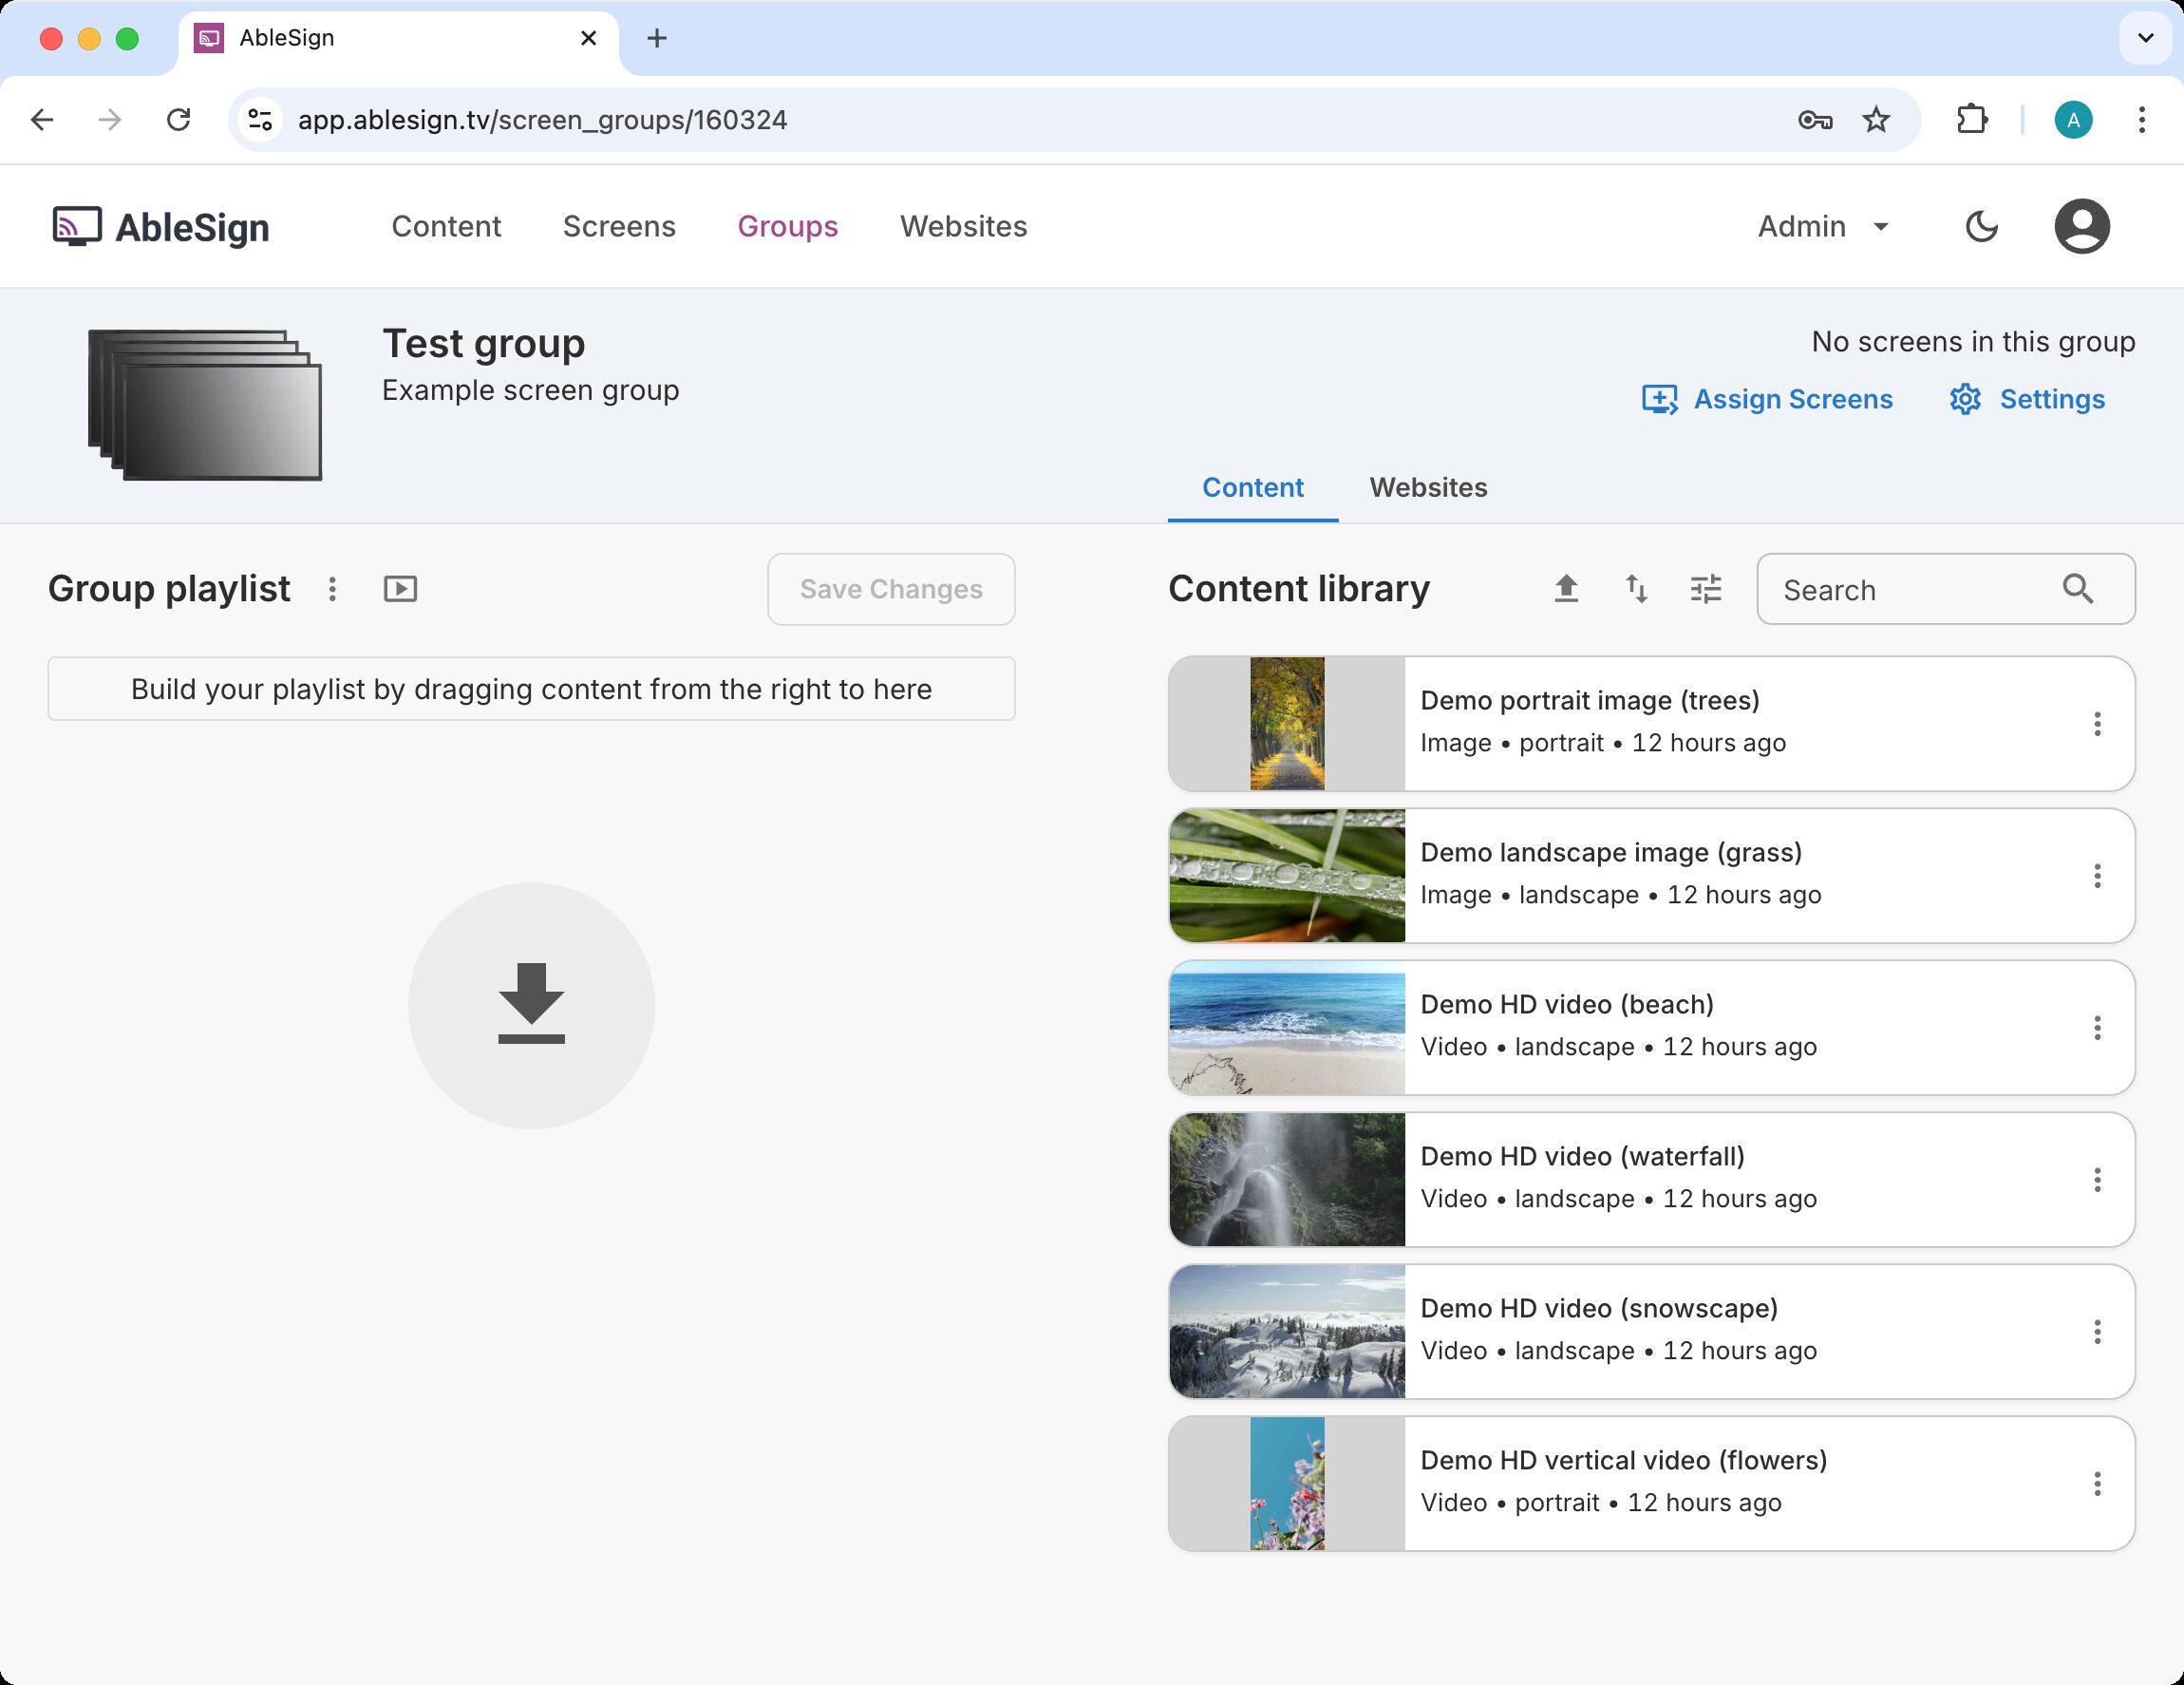Screen dimensions: 2184x1685
Task: Go to Screens in the top navigation
Action: 619,227
